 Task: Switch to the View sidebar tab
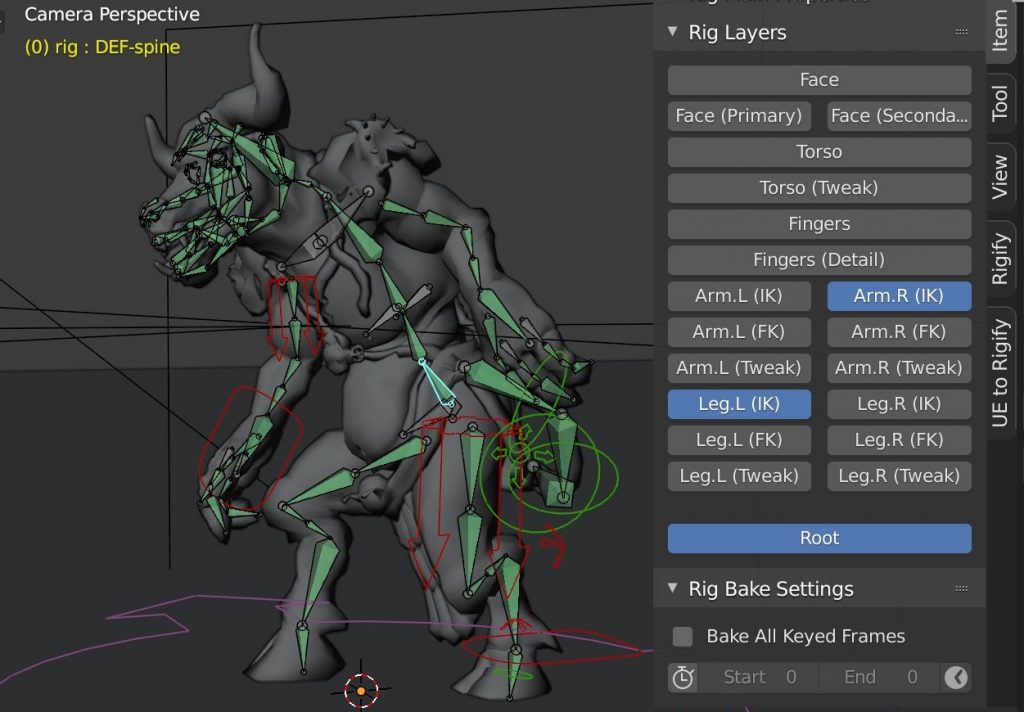[1000, 176]
